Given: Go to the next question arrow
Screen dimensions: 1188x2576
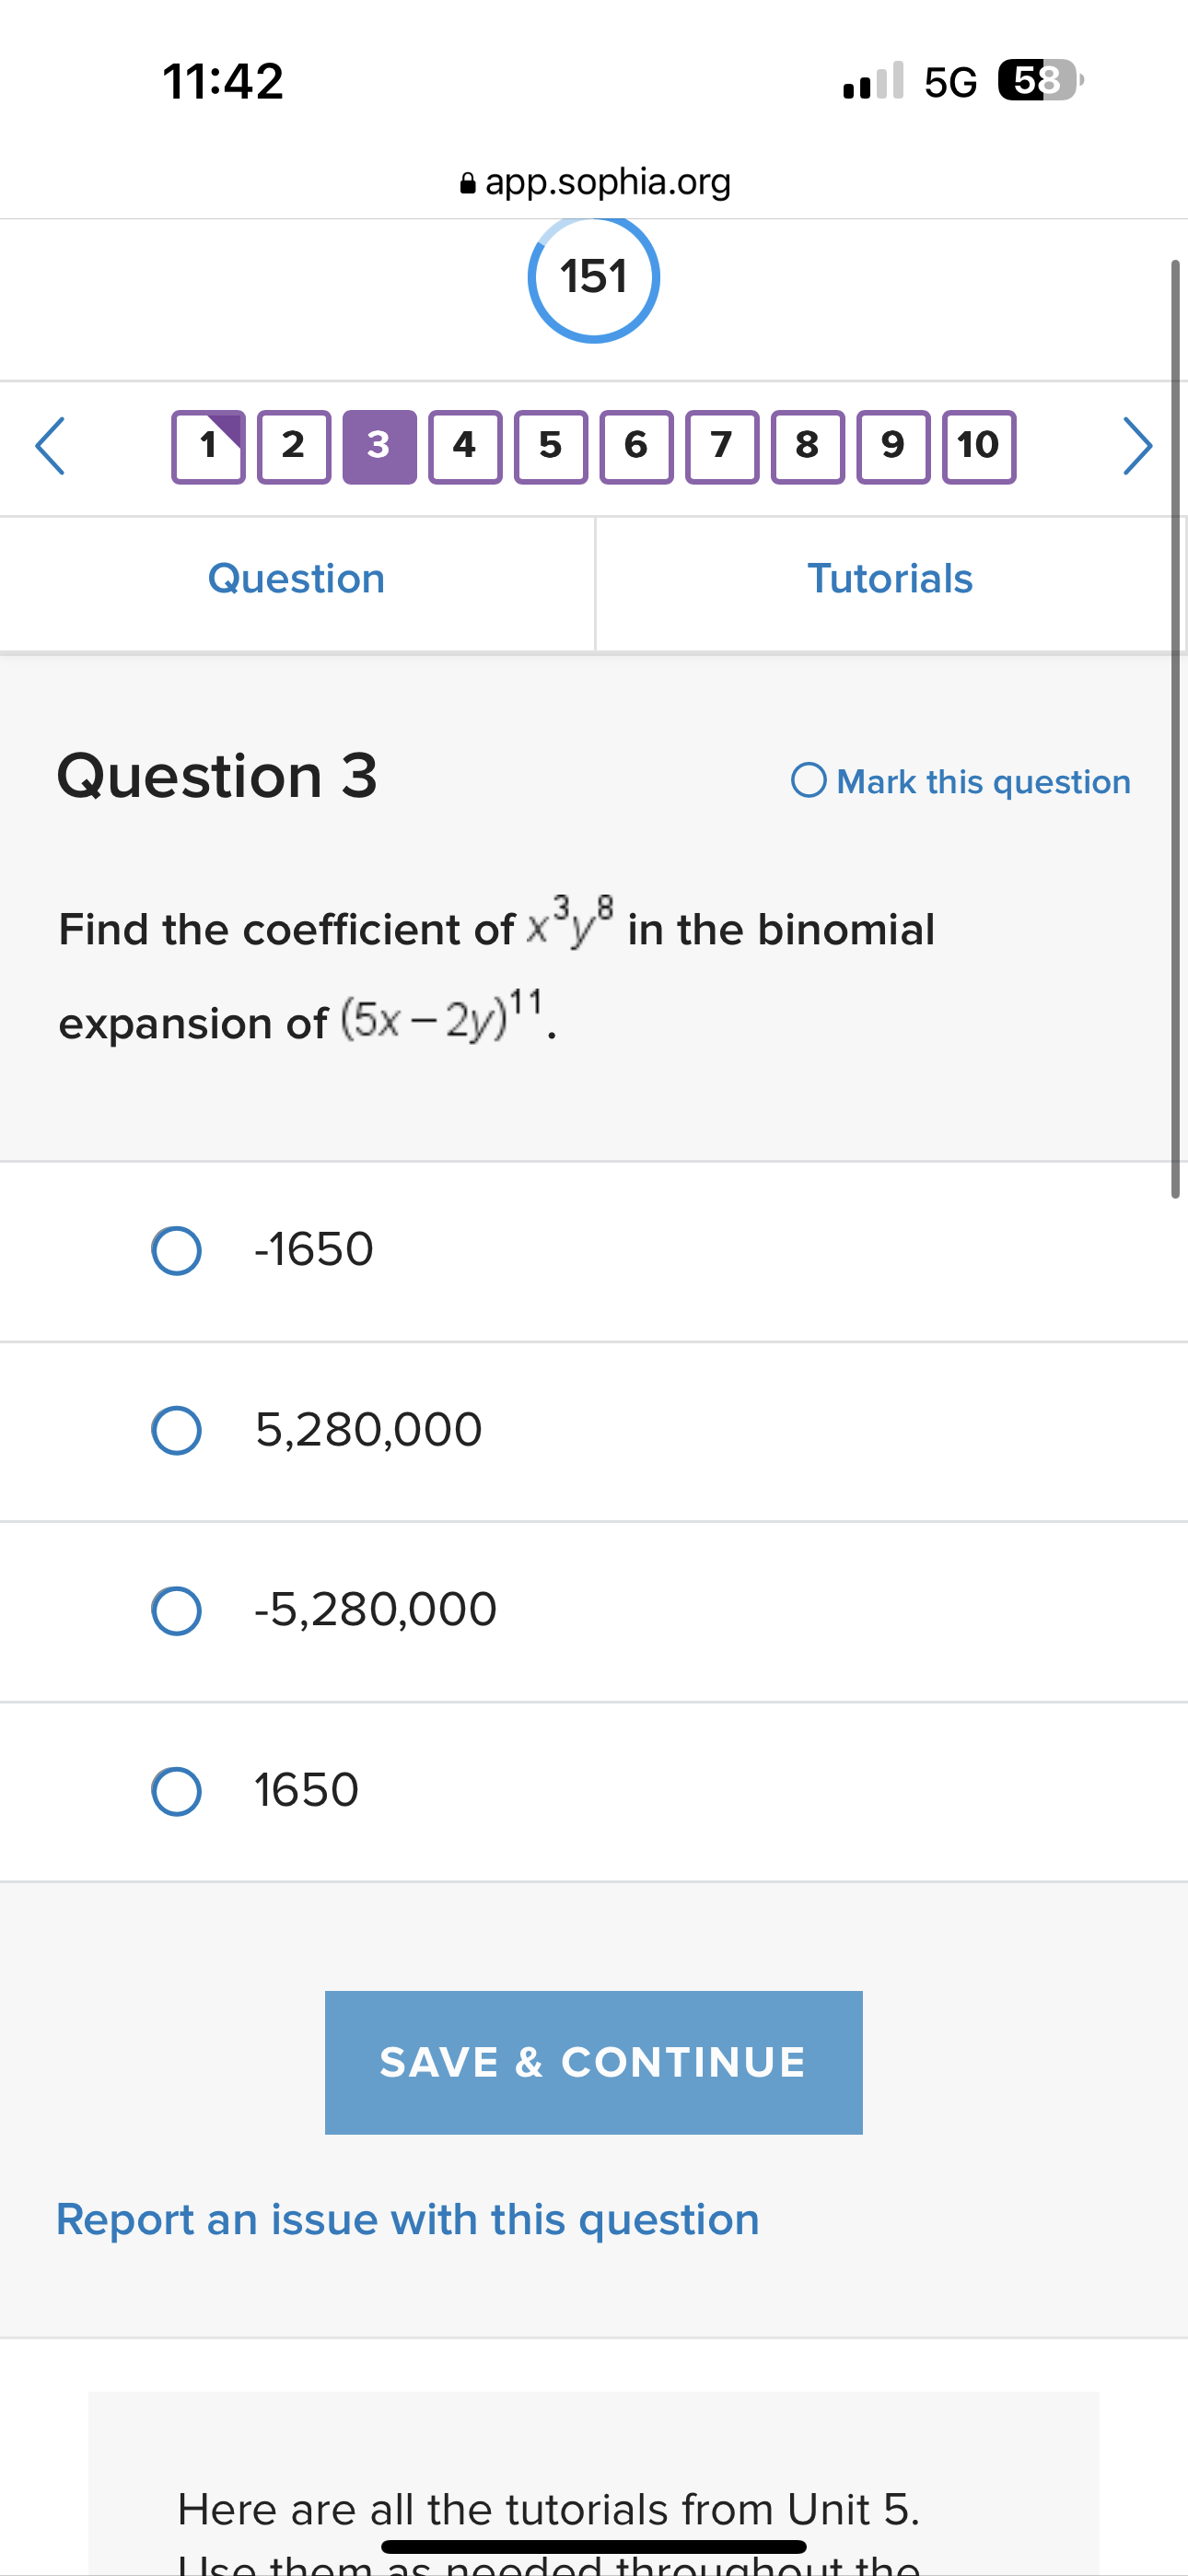Looking at the screenshot, I should click(x=1137, y=446).
